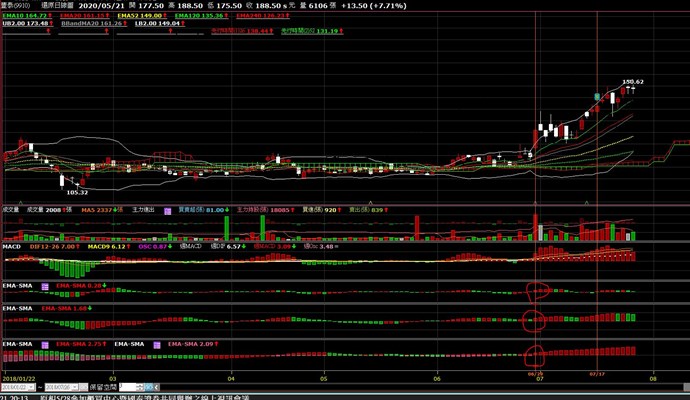Click the MACD panel title
This screenshot has width=690, height=400.
11,245
